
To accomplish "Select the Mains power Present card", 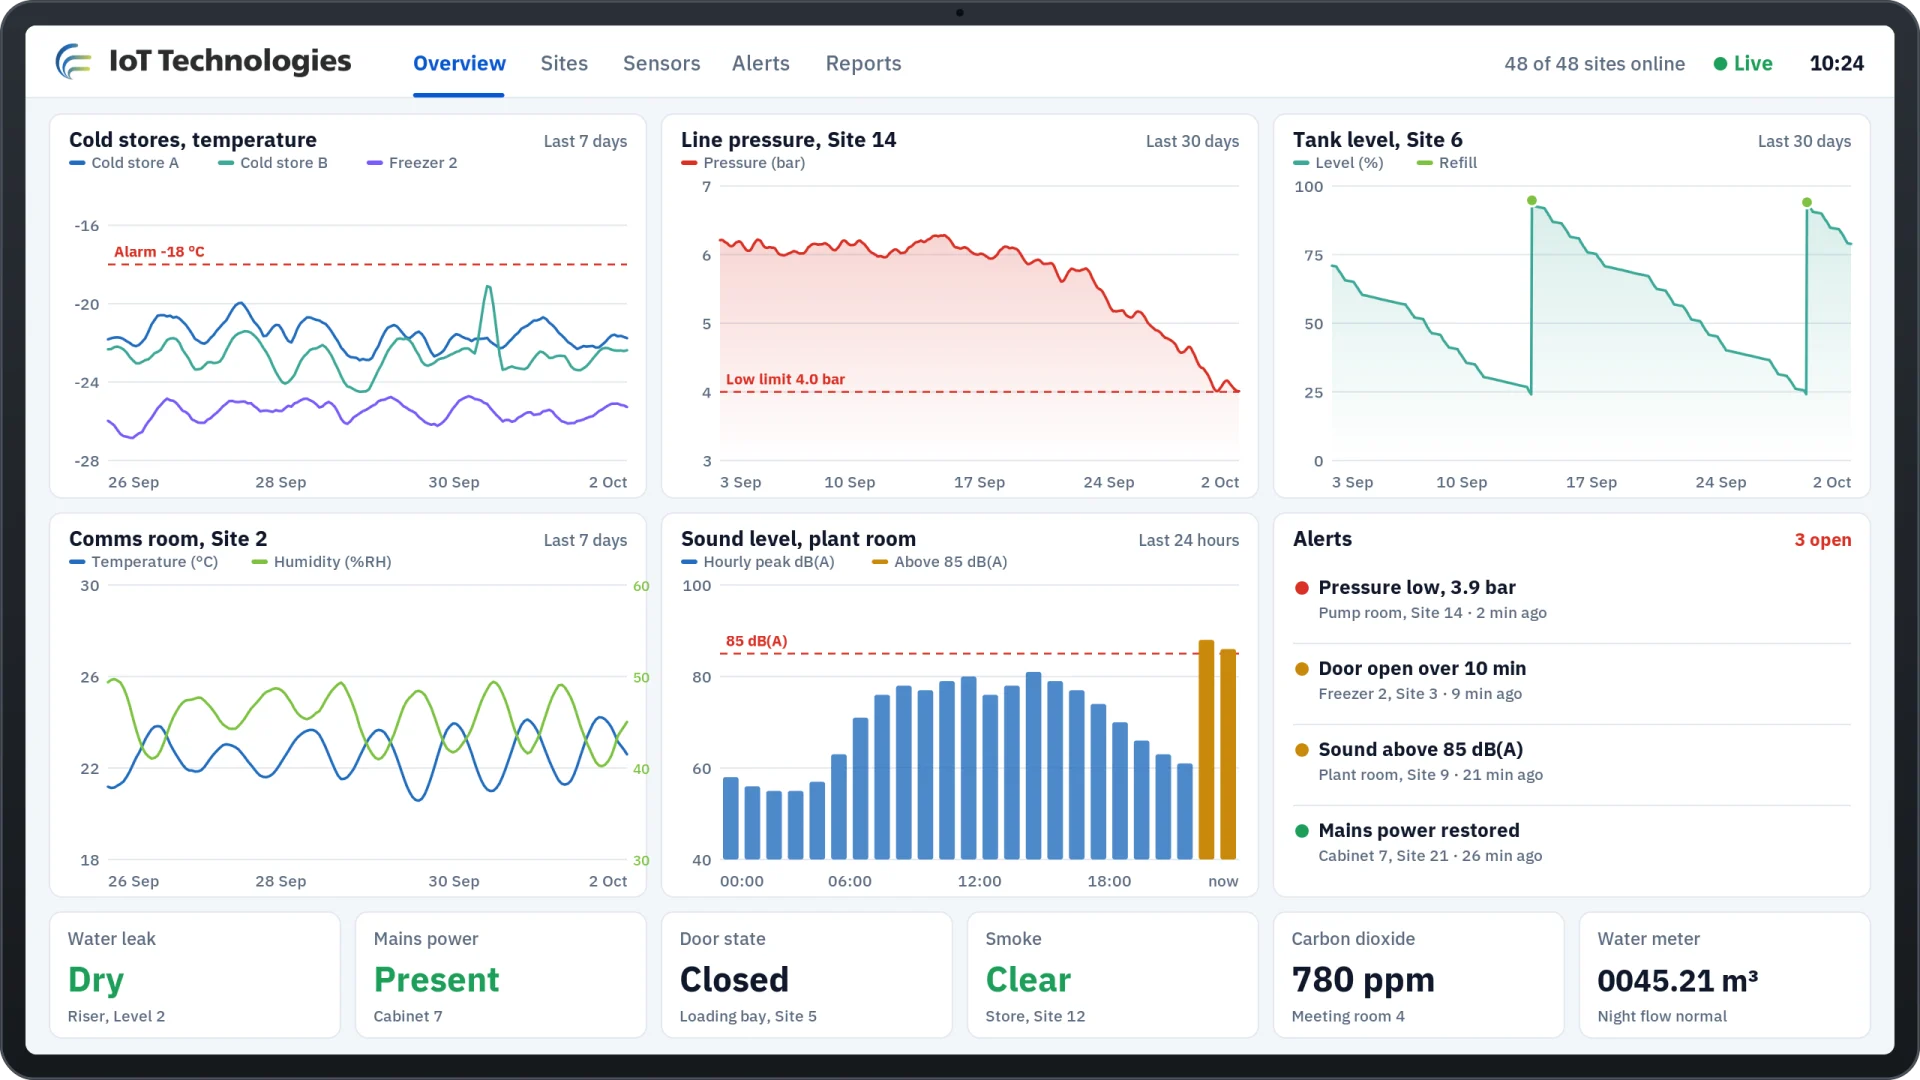I will click(501, 975).
